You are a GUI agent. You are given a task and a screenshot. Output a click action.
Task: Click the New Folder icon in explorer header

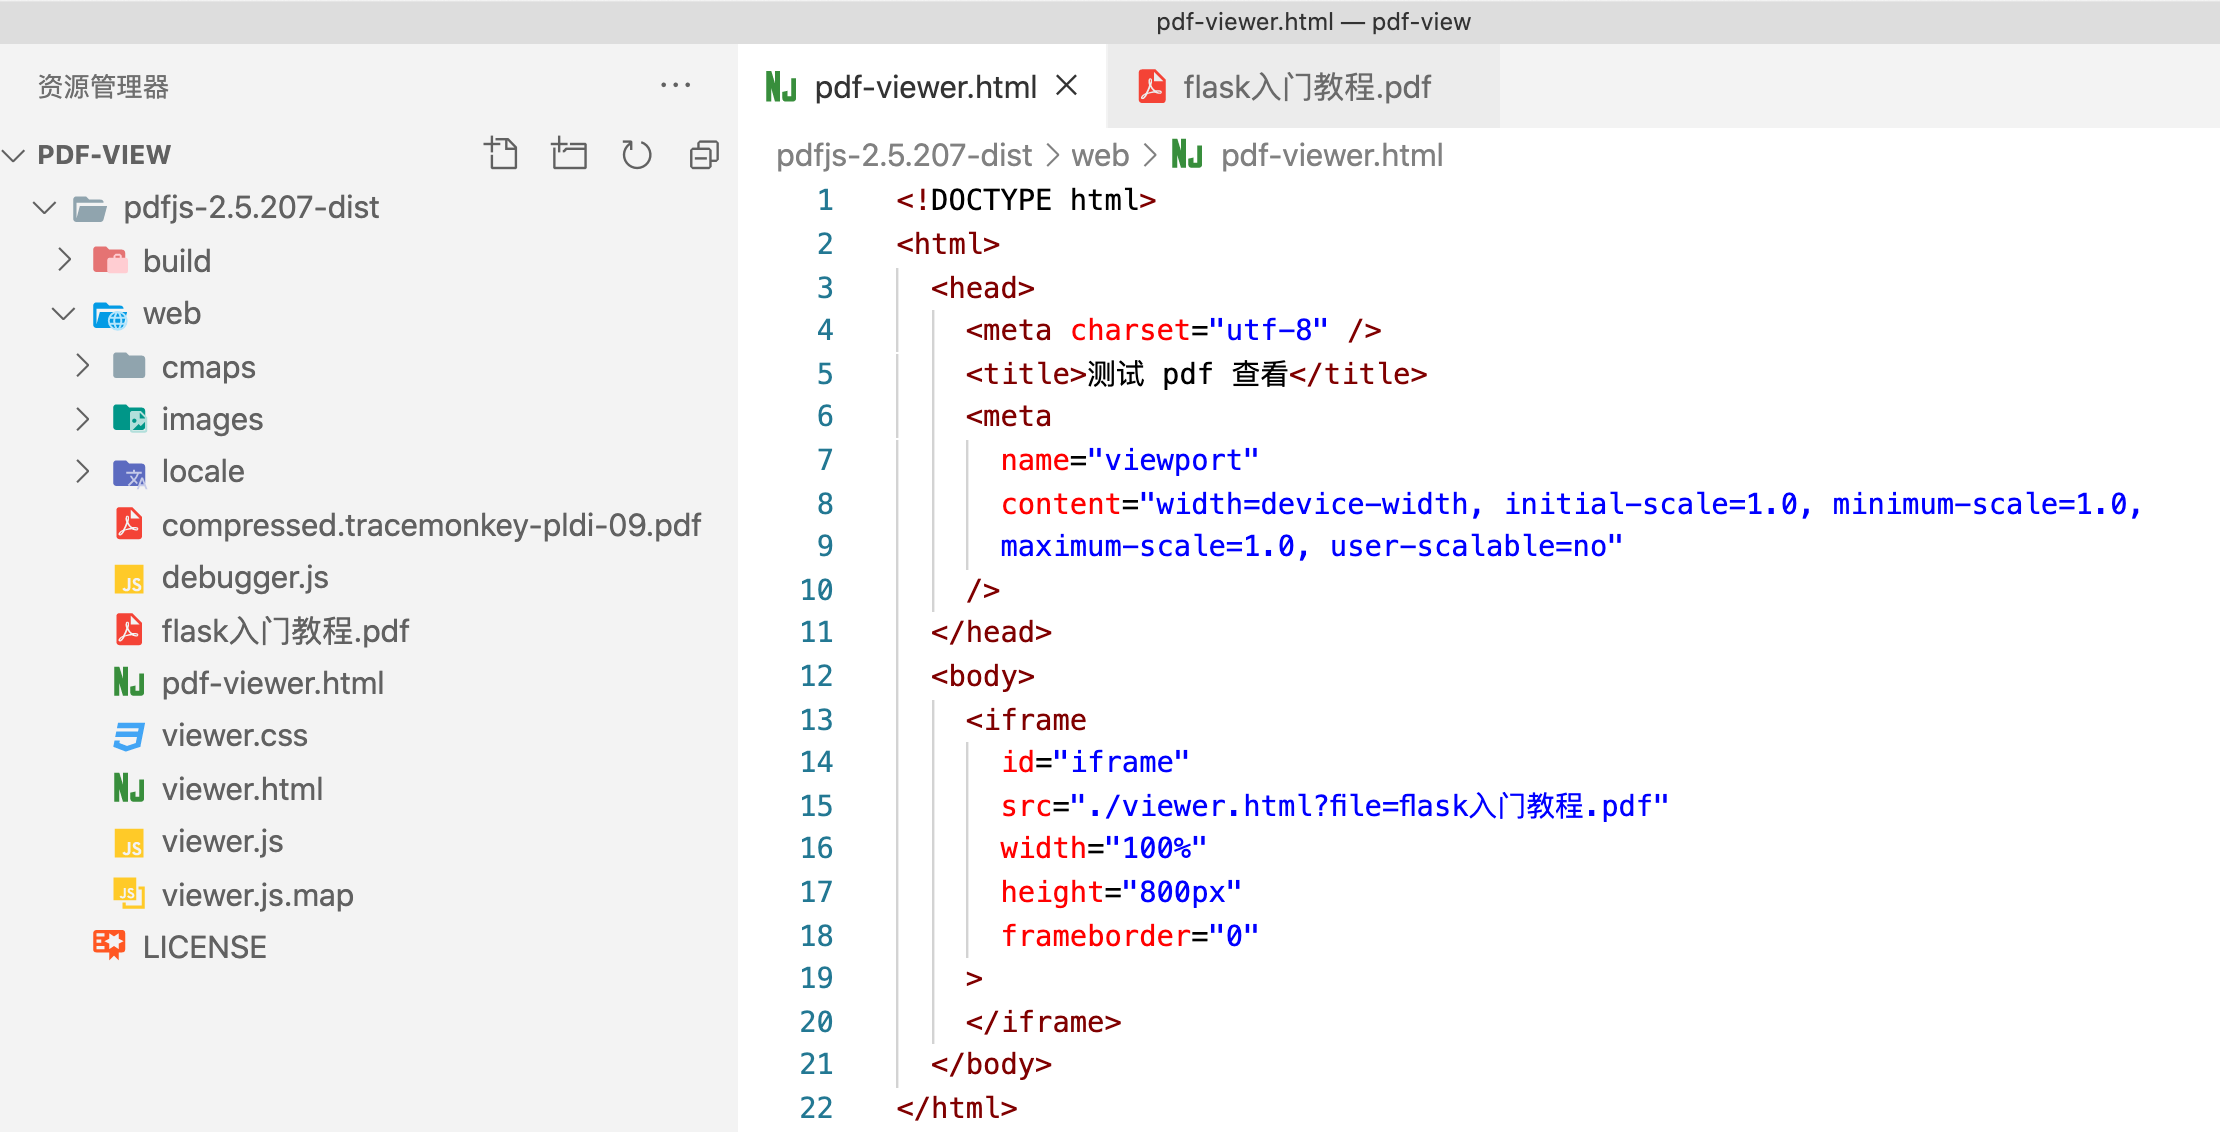tap(569, 154)
